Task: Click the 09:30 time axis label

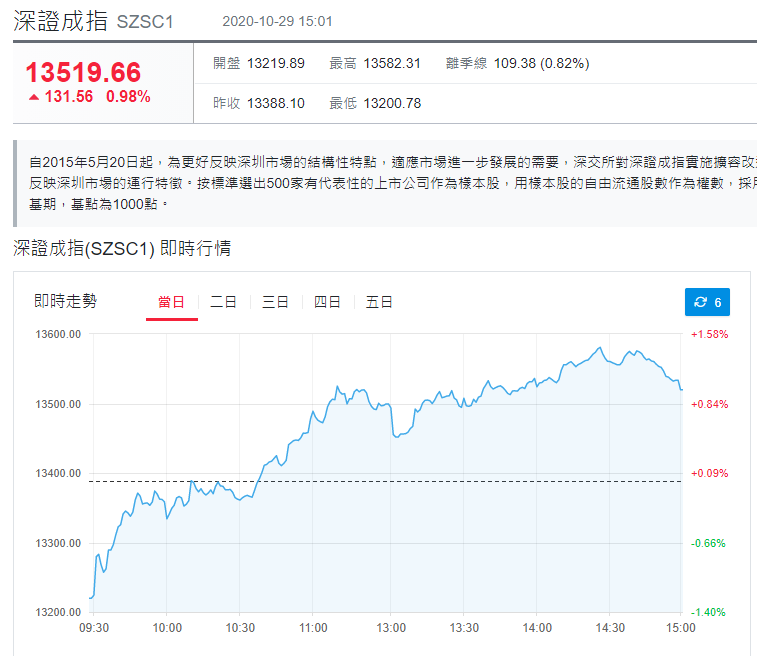Action: point(94,628)
